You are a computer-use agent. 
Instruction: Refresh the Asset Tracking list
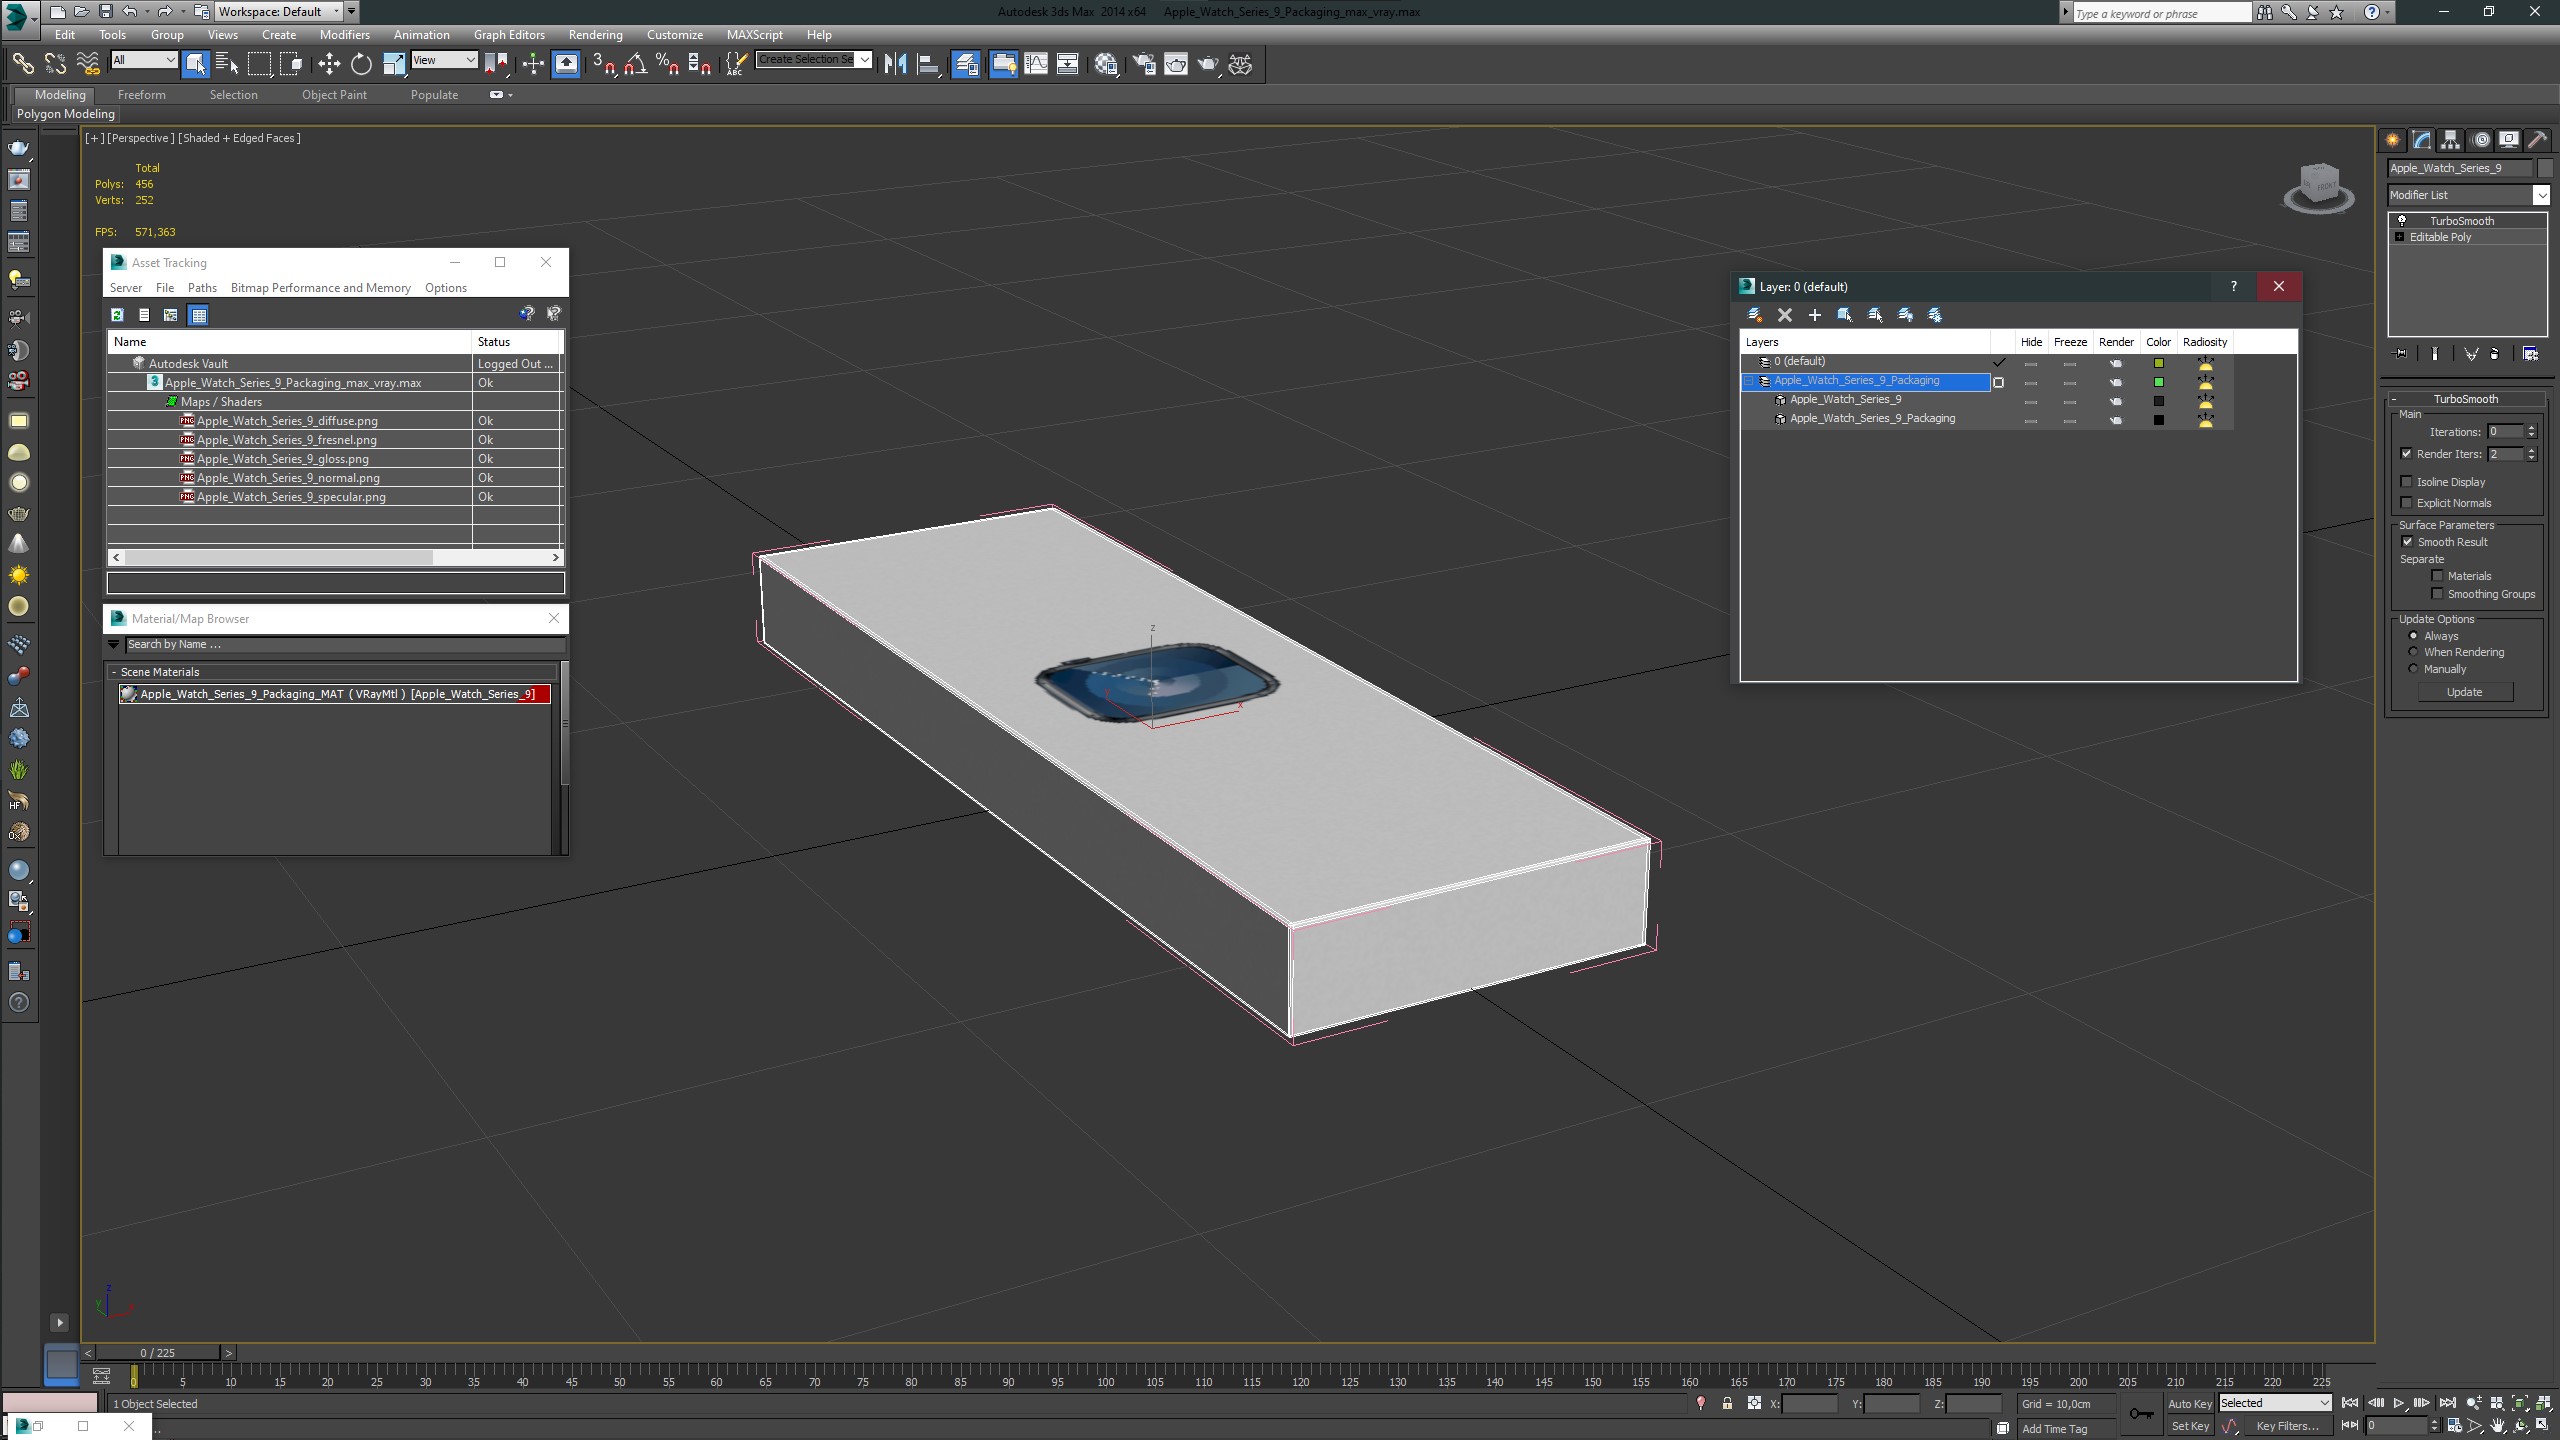(117, 315)
